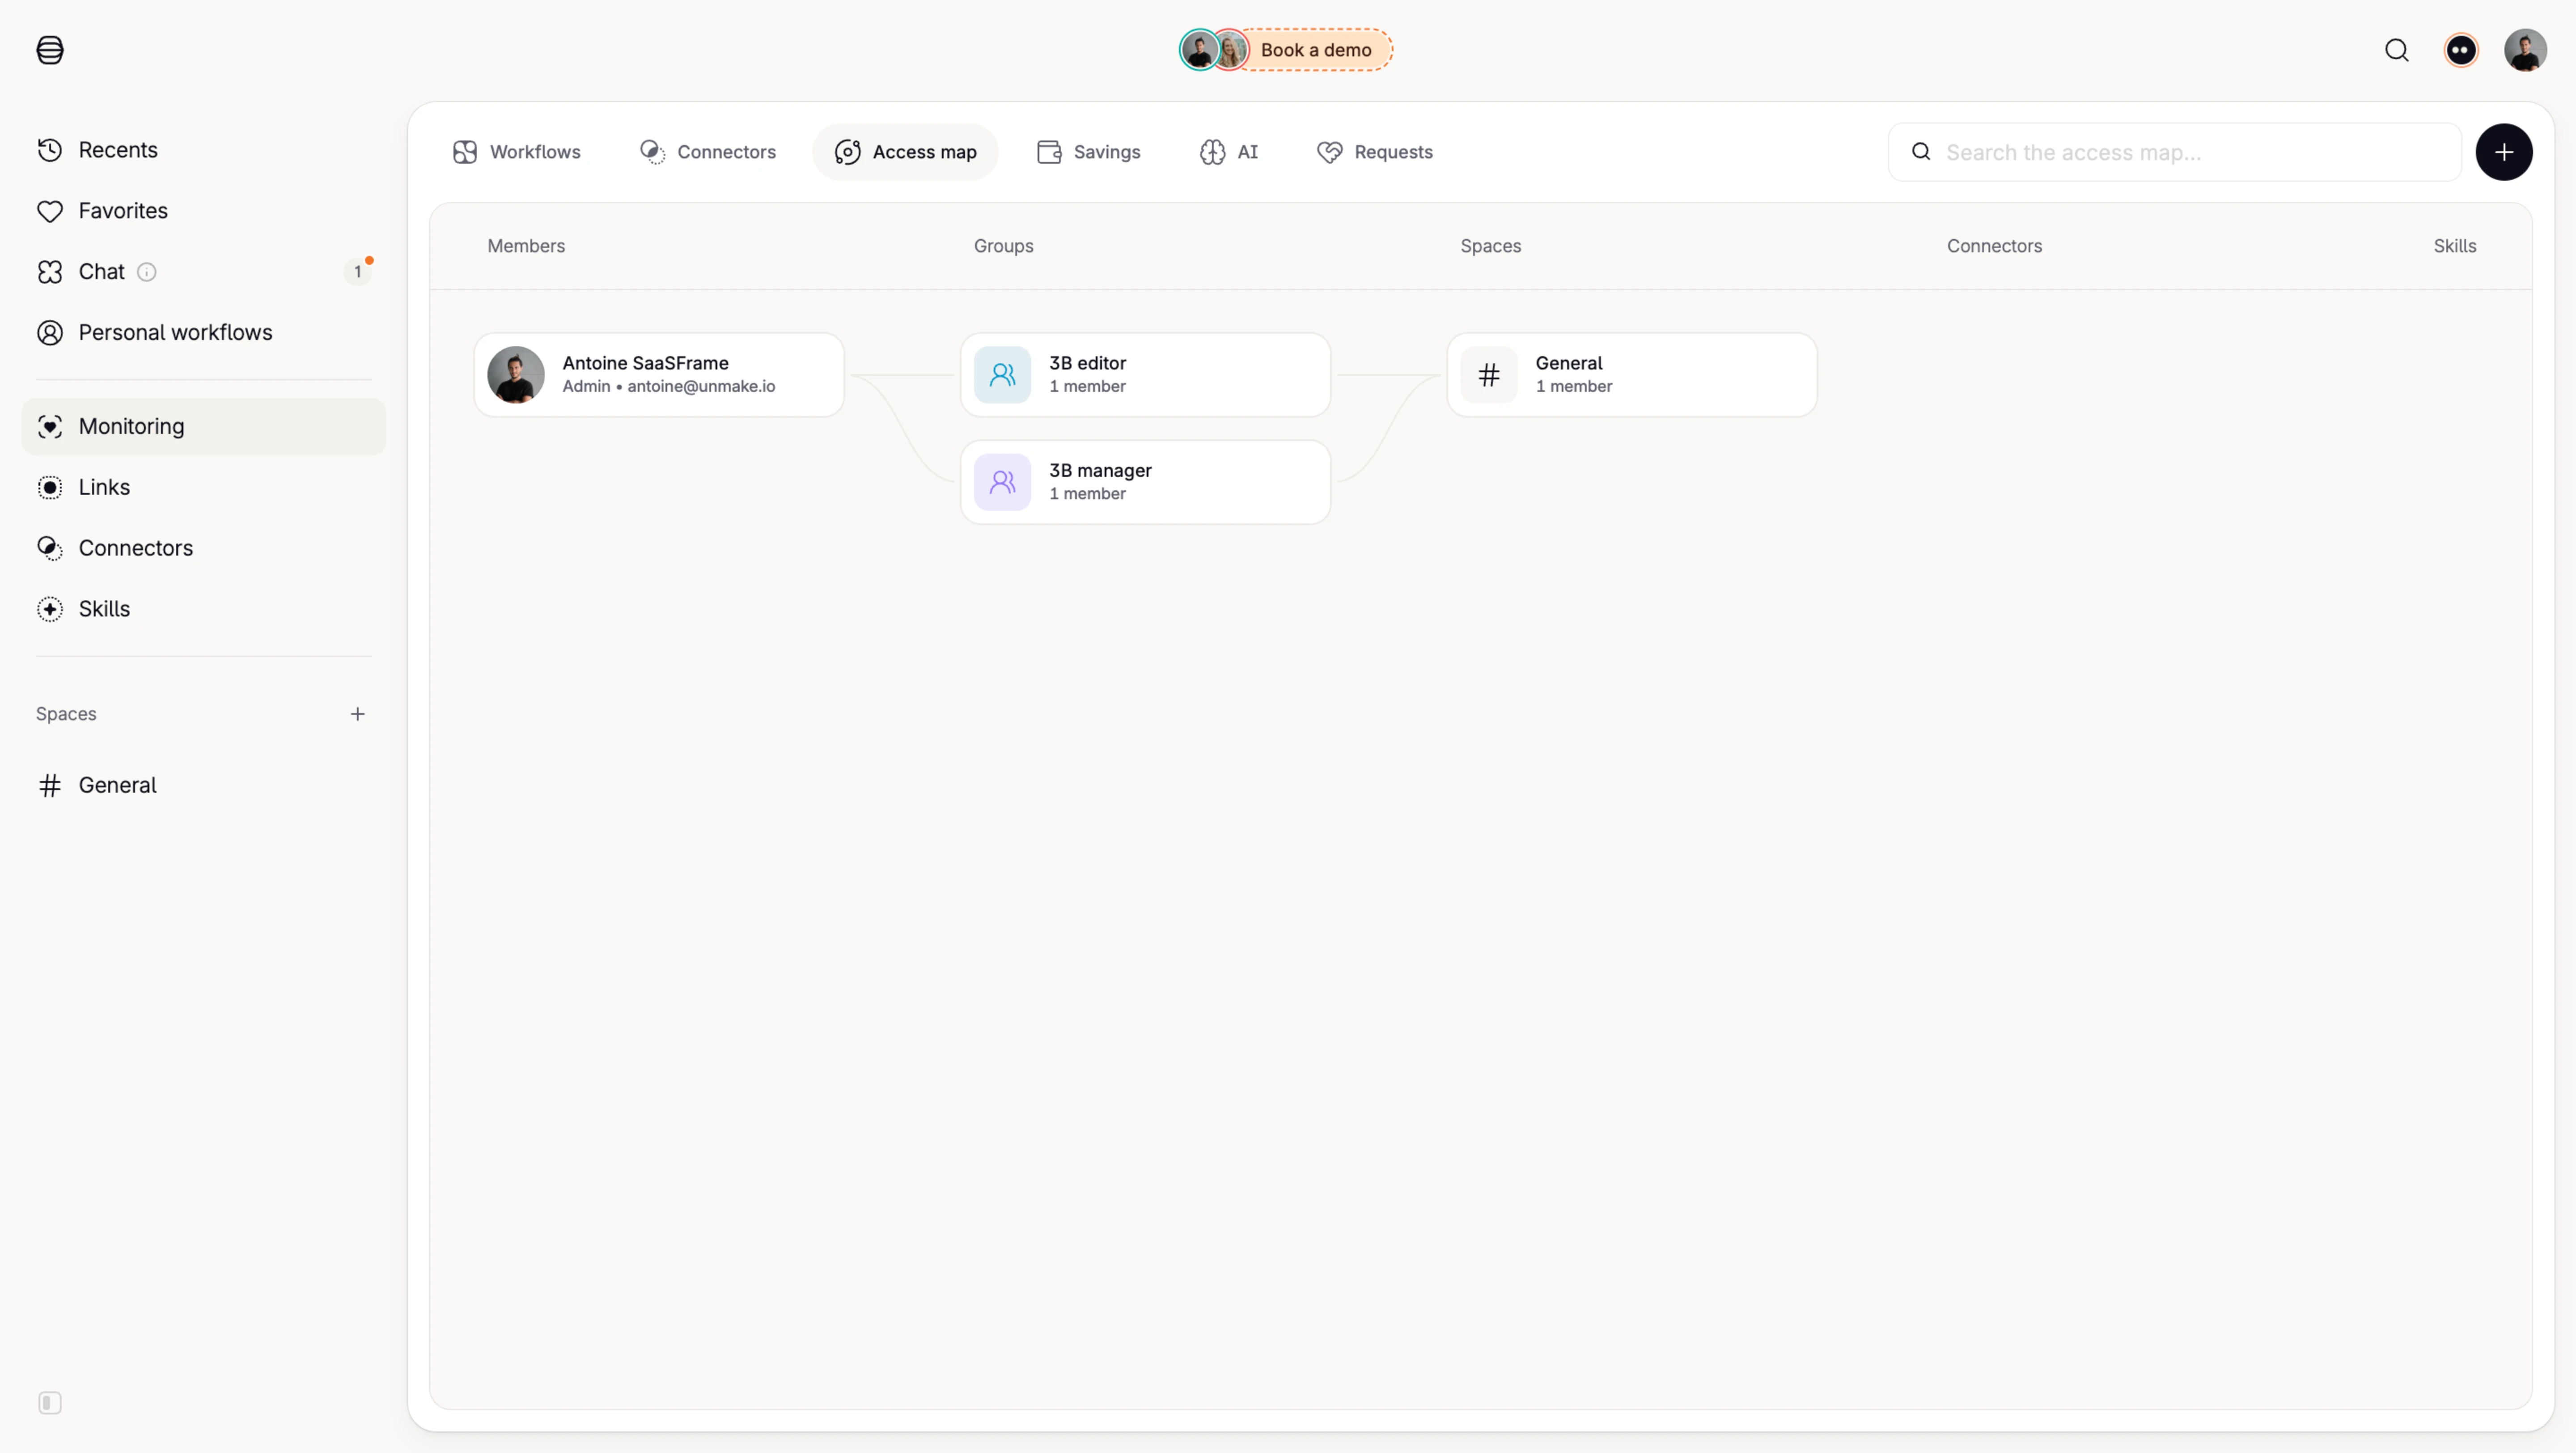The image size is (2576, 1453).
Task: Click the app logo in top-left corner
Action: tap(50, 50)
